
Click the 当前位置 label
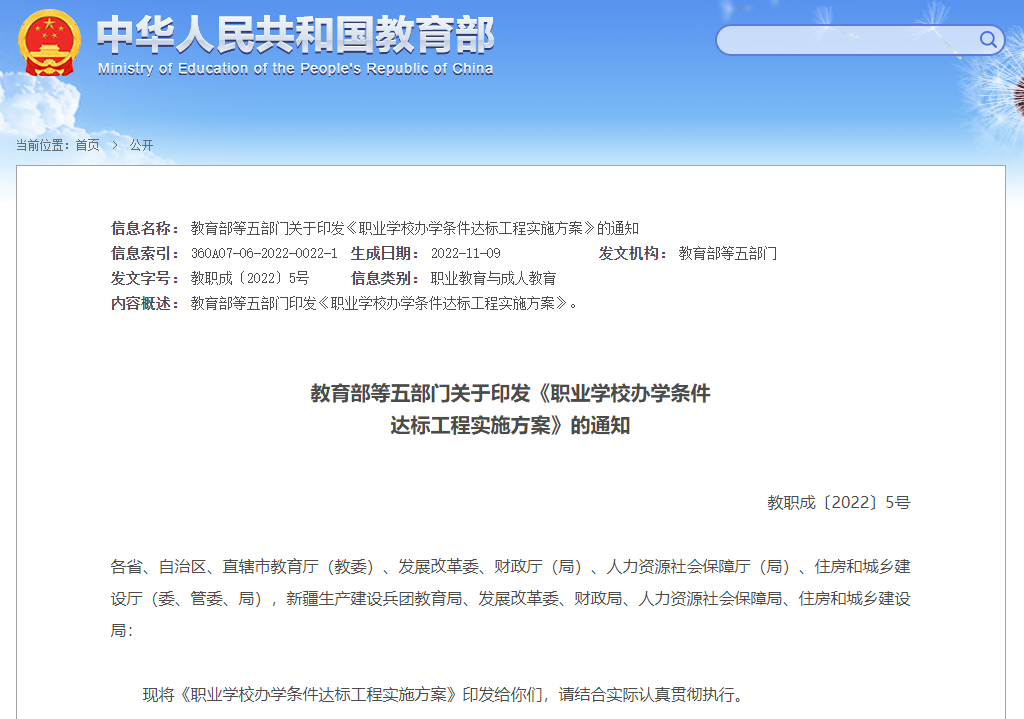[44, 145]
